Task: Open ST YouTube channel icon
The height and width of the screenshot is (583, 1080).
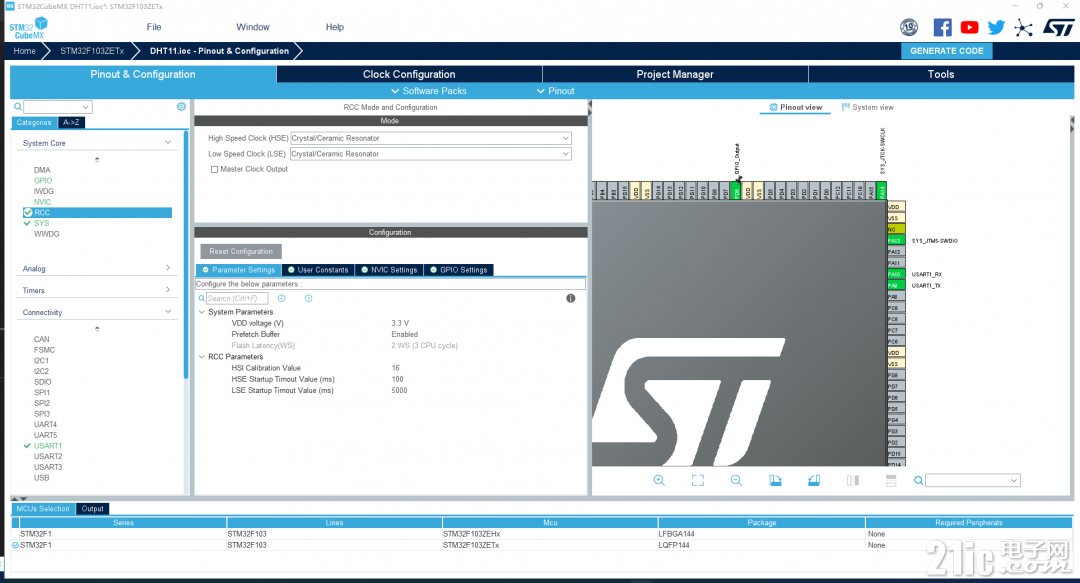Action: [969, 28]
